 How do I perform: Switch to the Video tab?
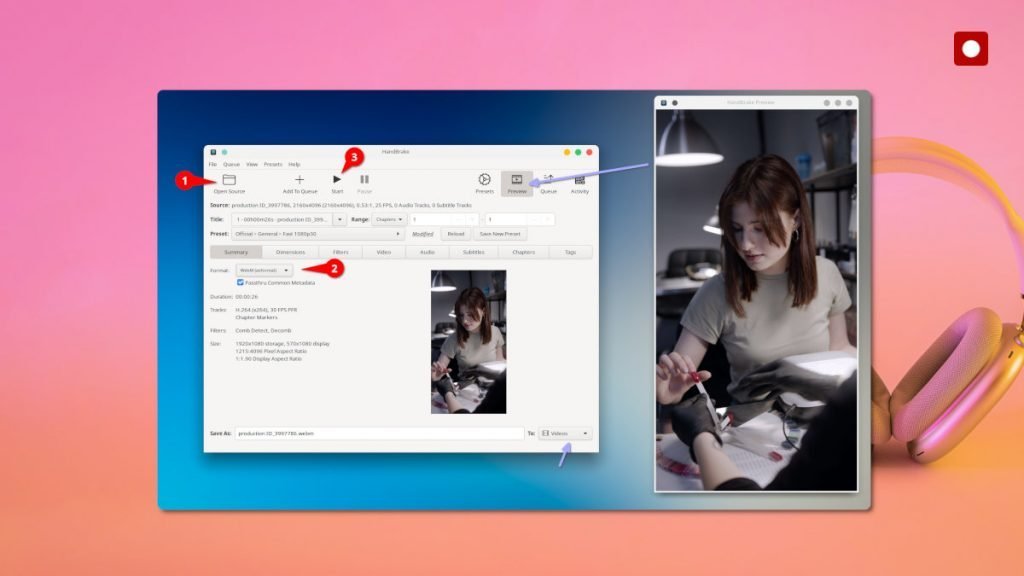pos(383,252)
